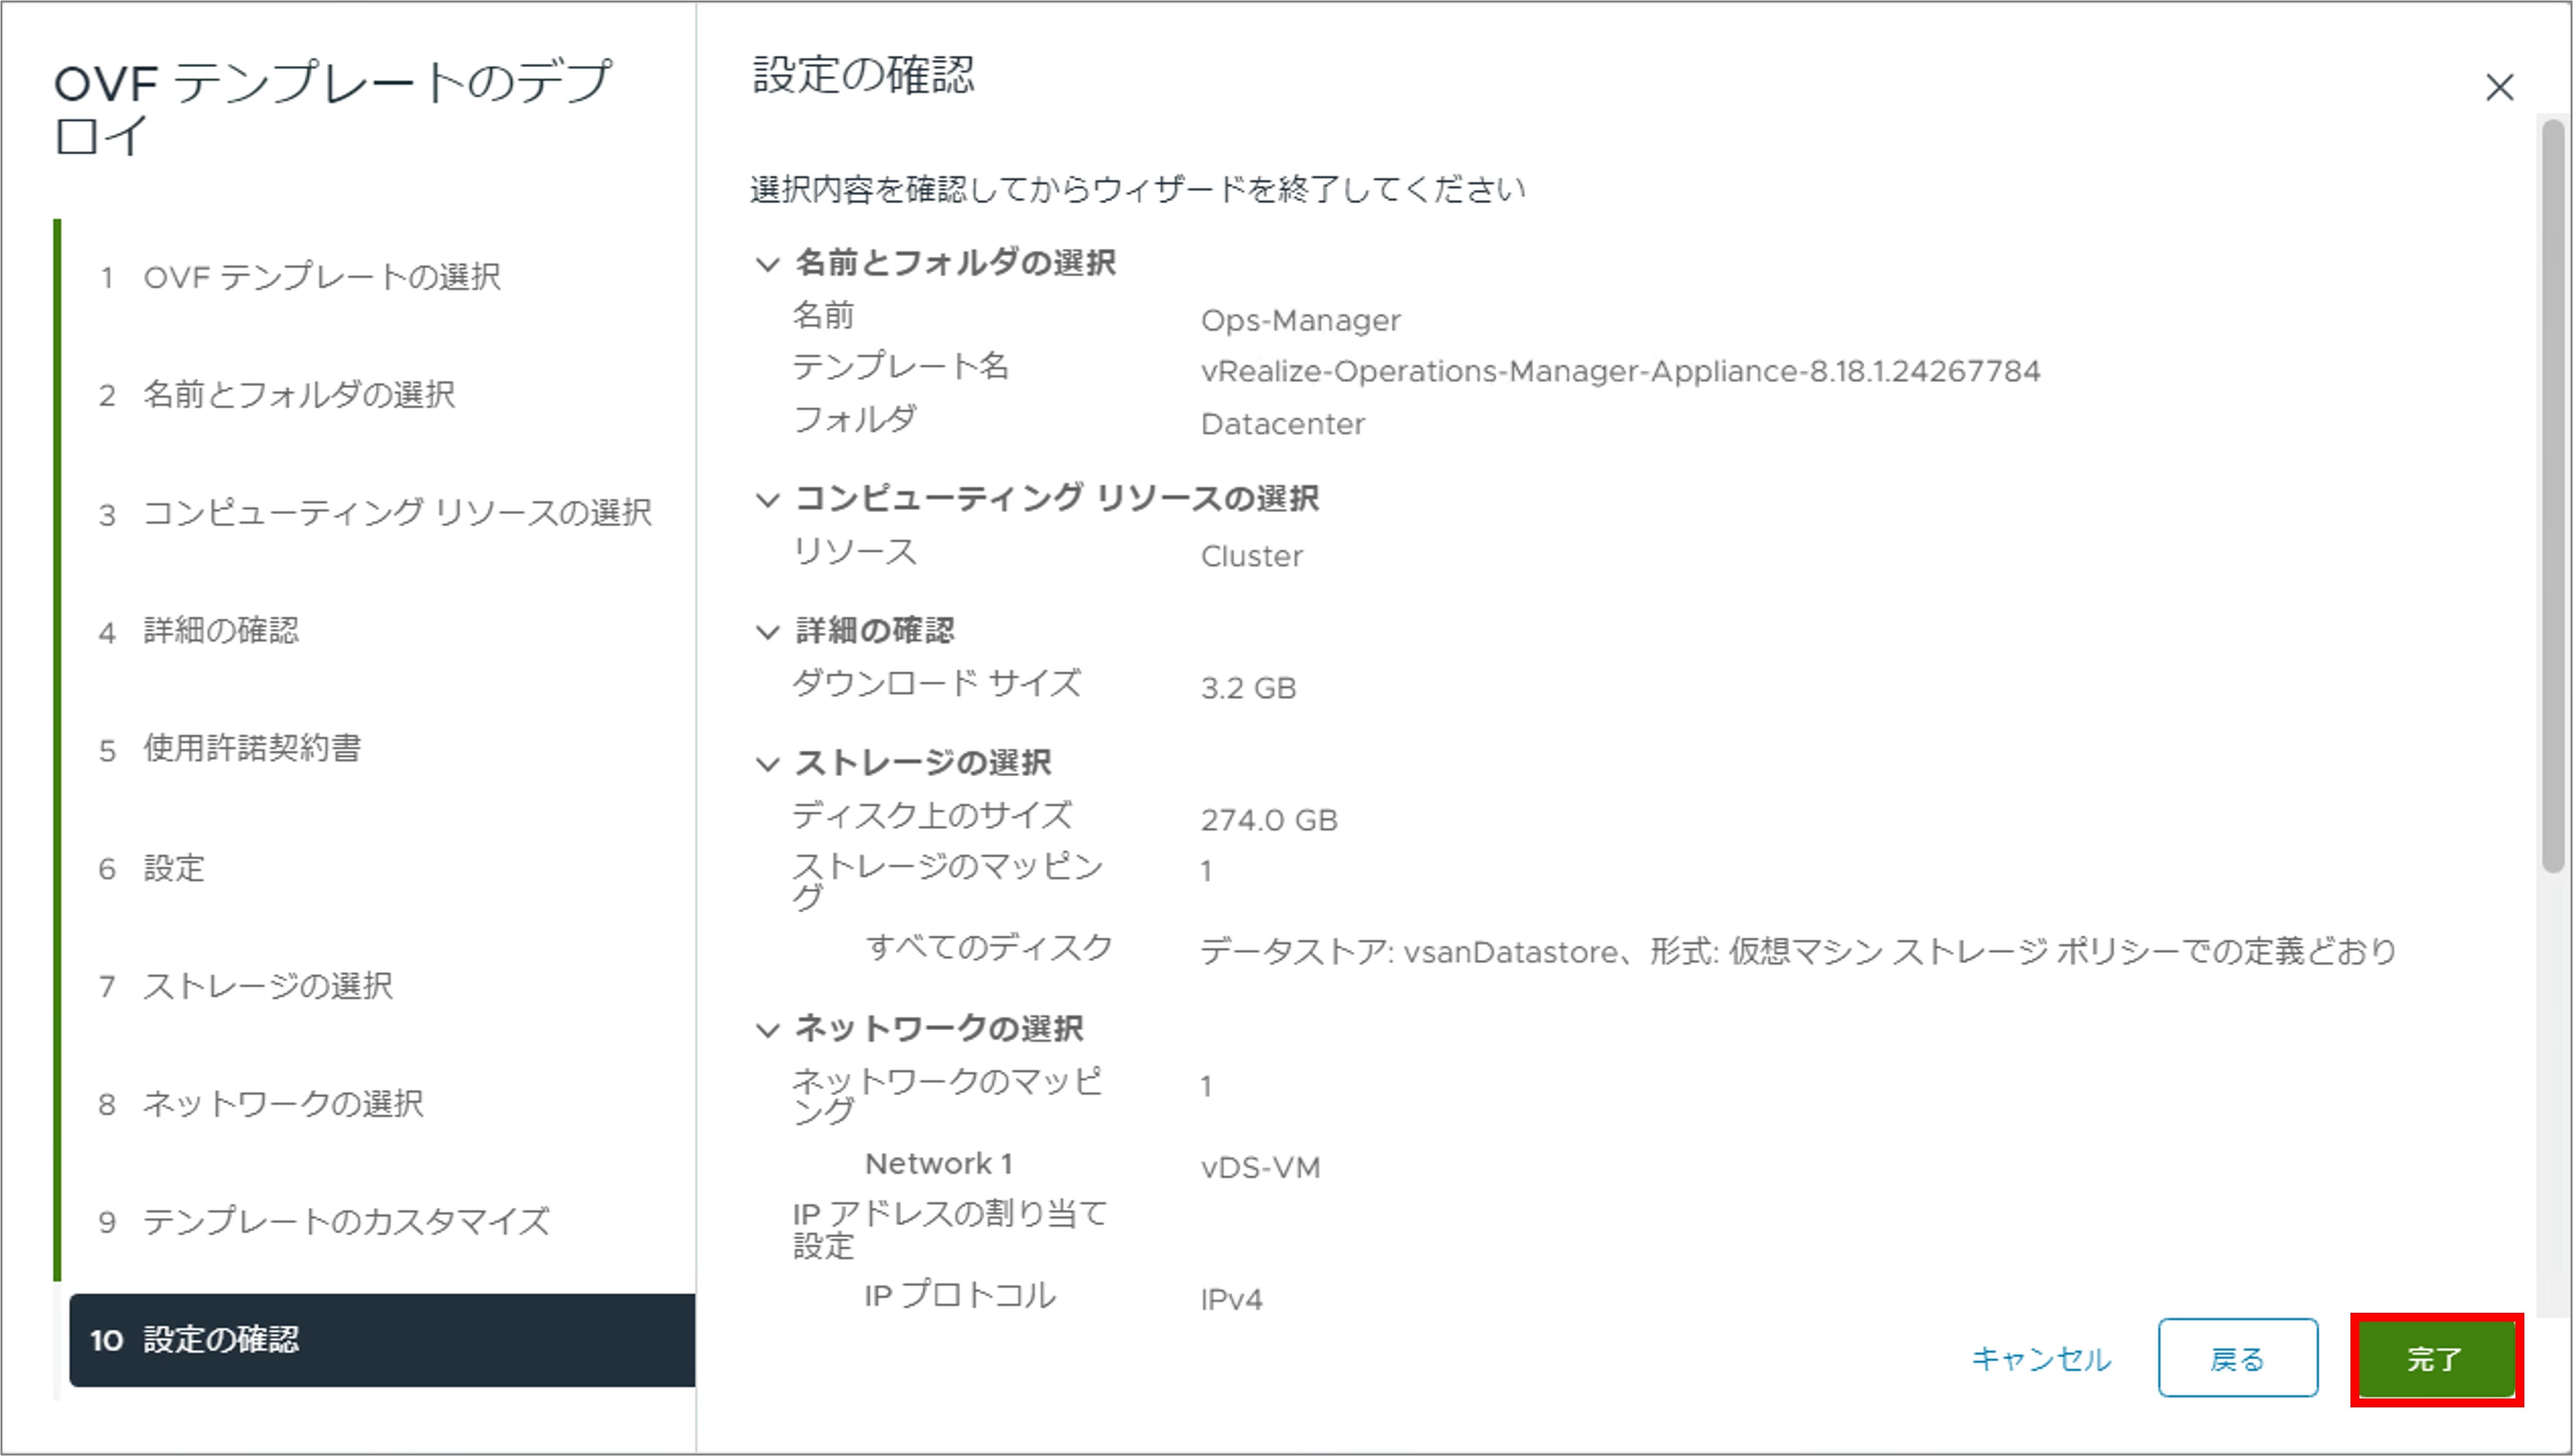The image size is (2573, 1456).
Task: Go to step 9 テンプレートのカスタマイズ
Action: click(x=323, y=1222)
